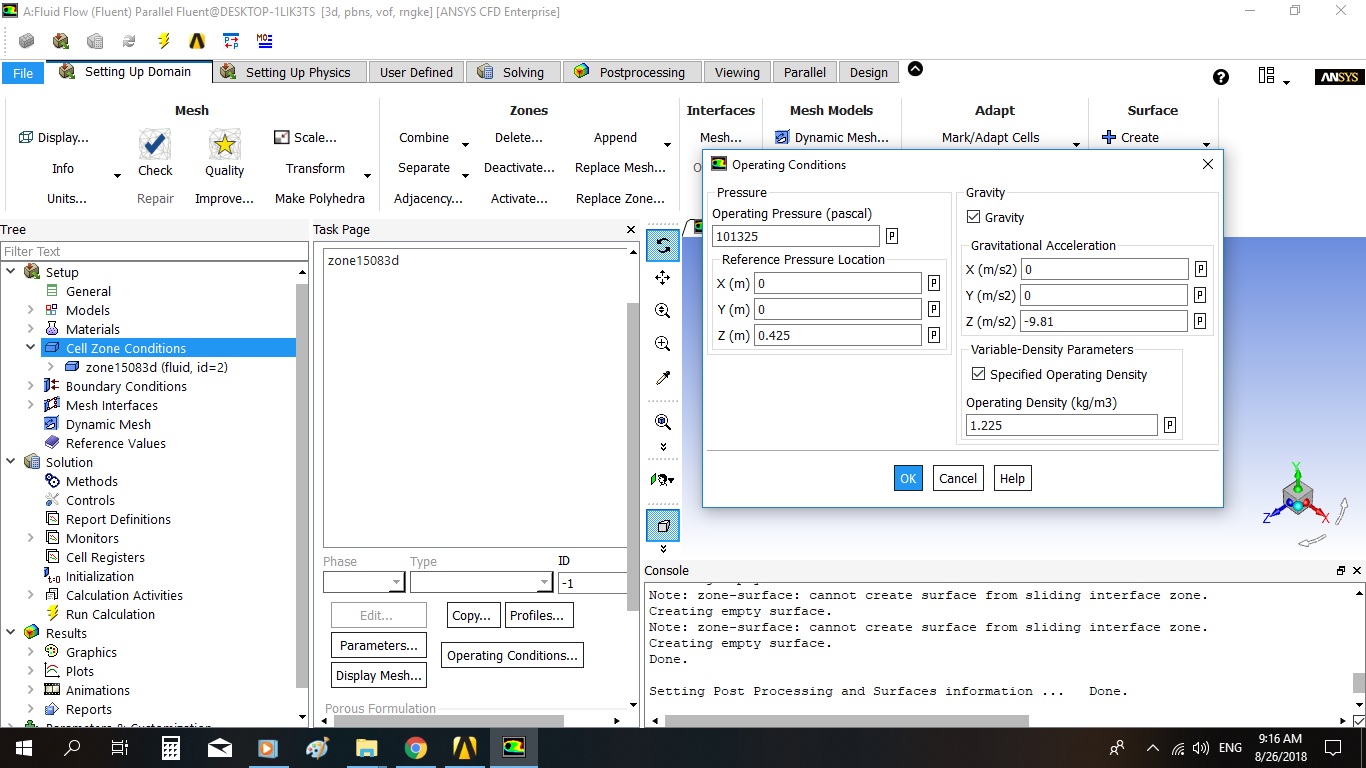Click the Operating Pressure input field
This screenshot has width=1366, height=768.
click(796, 237)
